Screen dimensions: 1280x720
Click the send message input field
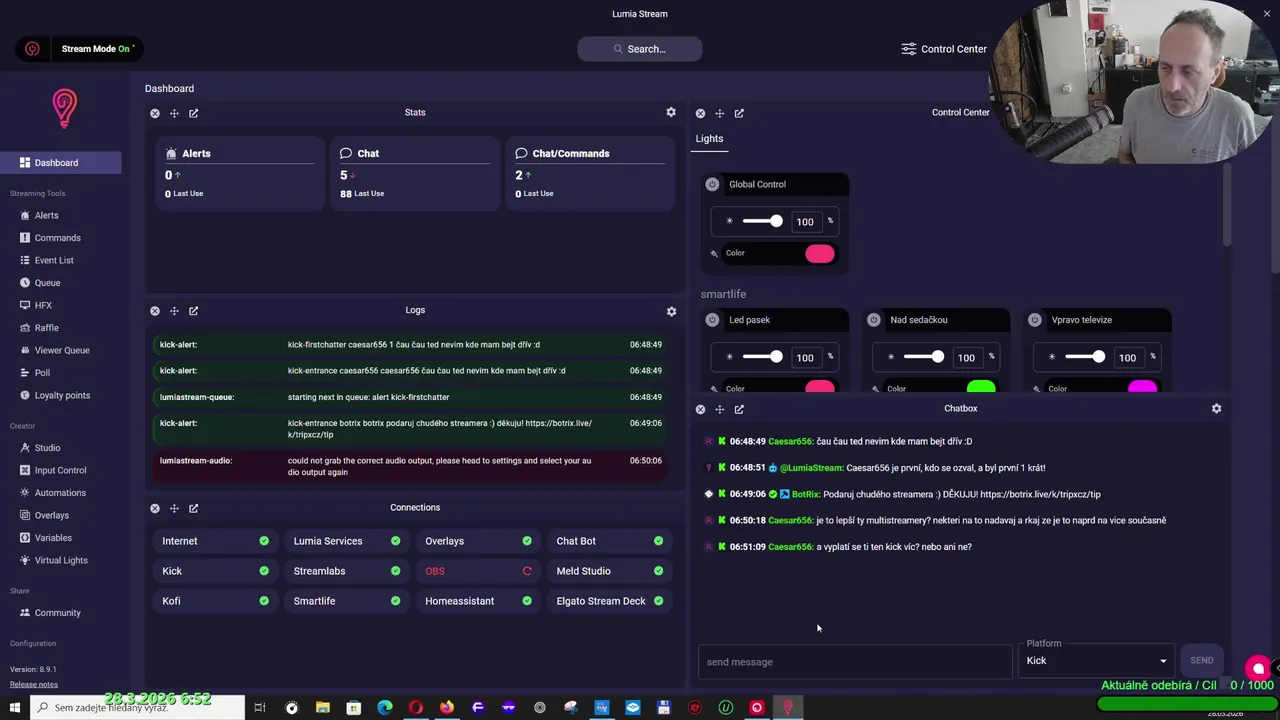855,662
